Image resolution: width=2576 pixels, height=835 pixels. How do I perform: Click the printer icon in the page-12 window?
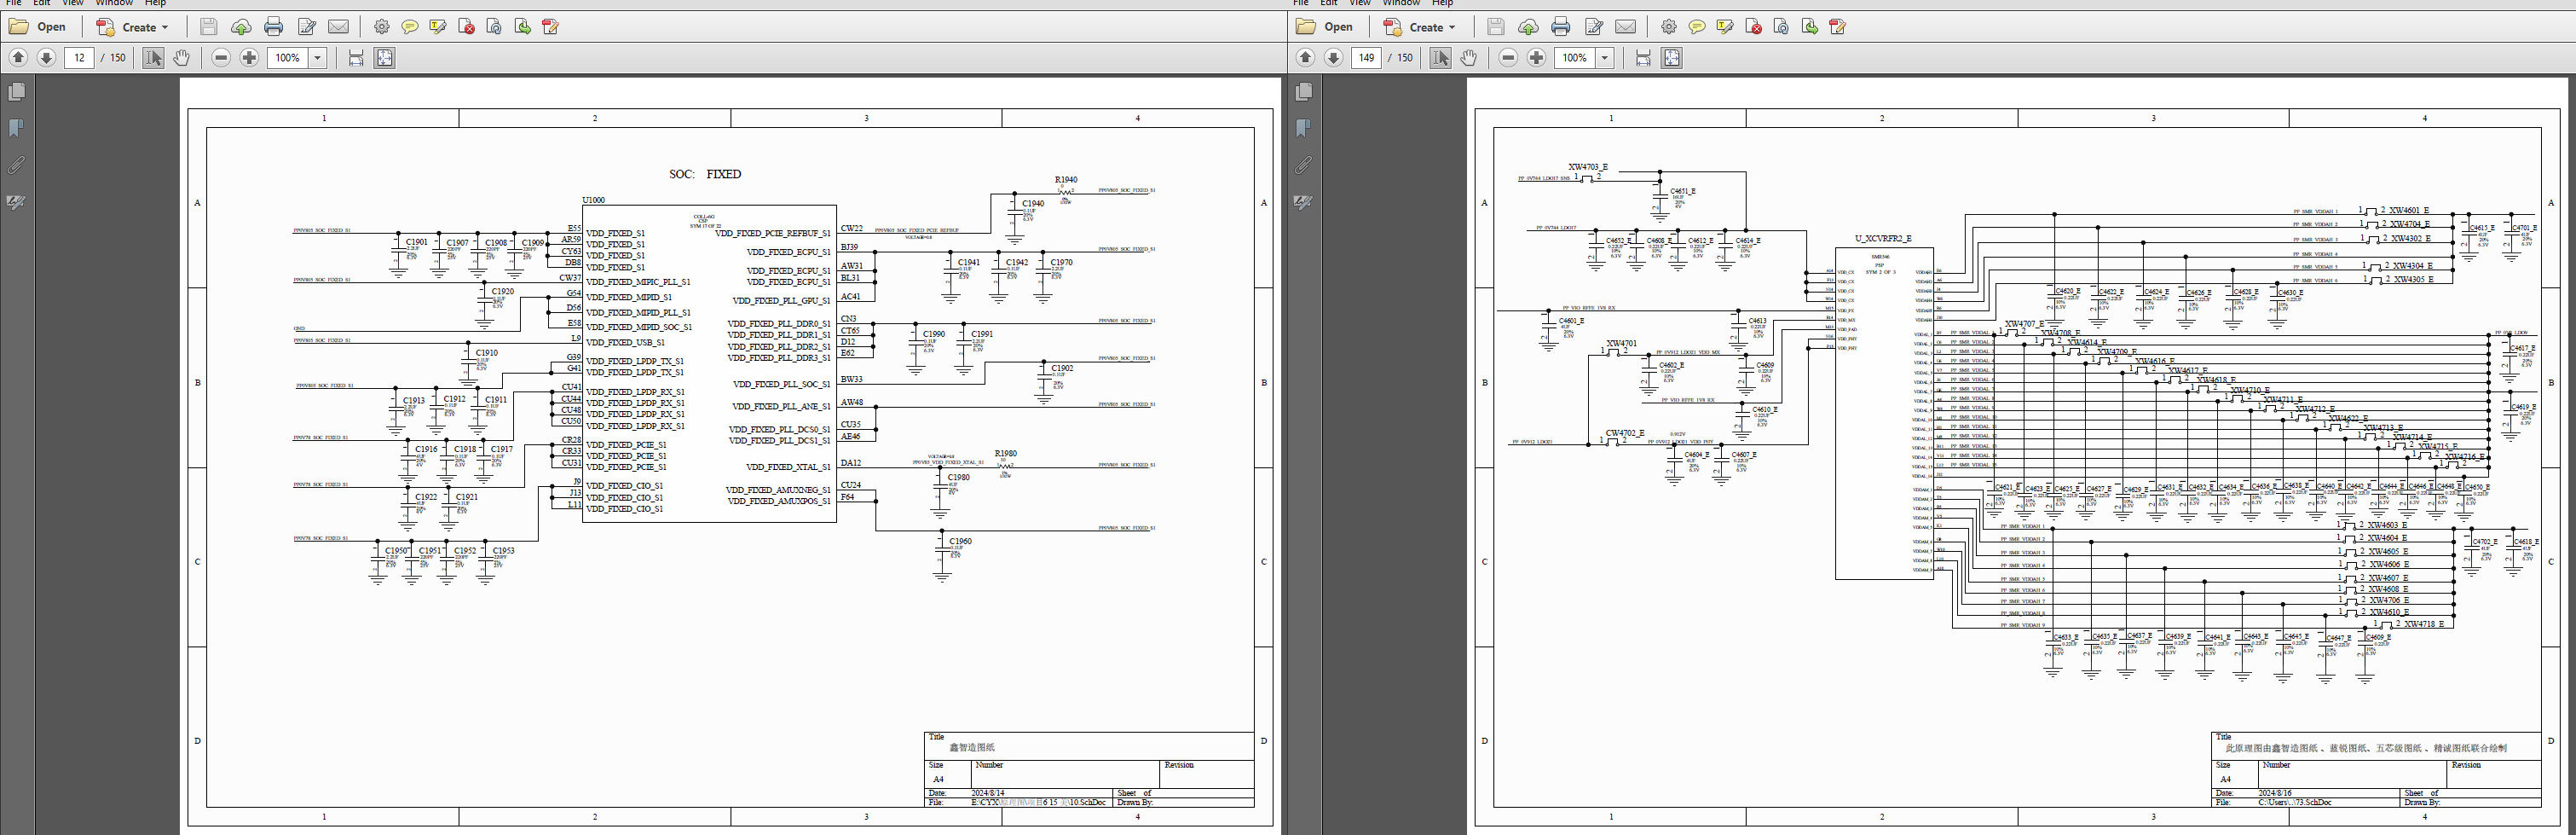274,27
